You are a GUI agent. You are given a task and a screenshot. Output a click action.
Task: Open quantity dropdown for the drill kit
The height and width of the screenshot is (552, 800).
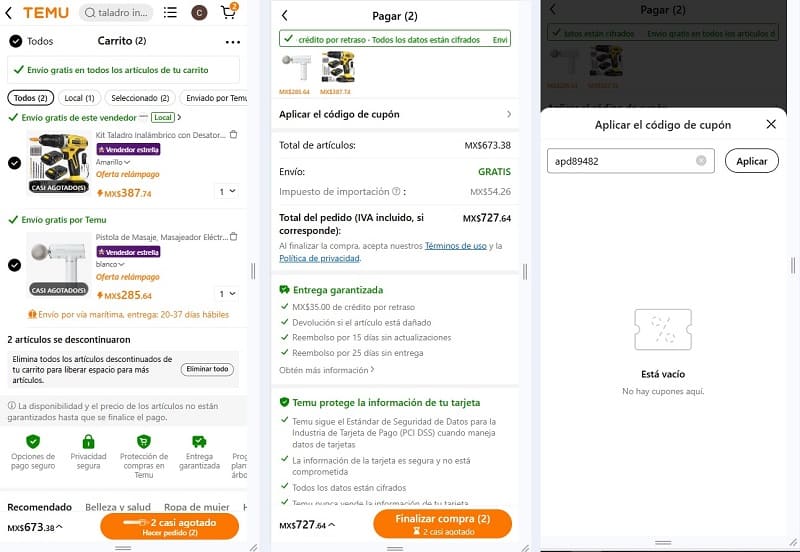[227, 191]
